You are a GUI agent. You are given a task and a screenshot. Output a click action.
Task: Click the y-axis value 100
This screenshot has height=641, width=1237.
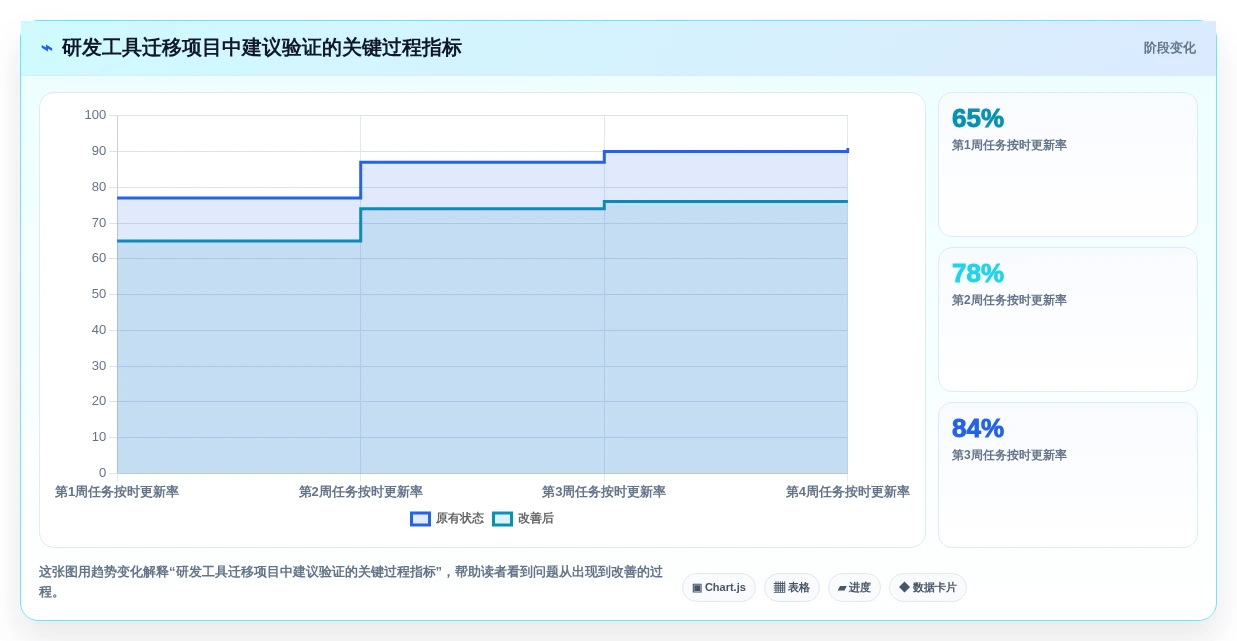point(95,115)
